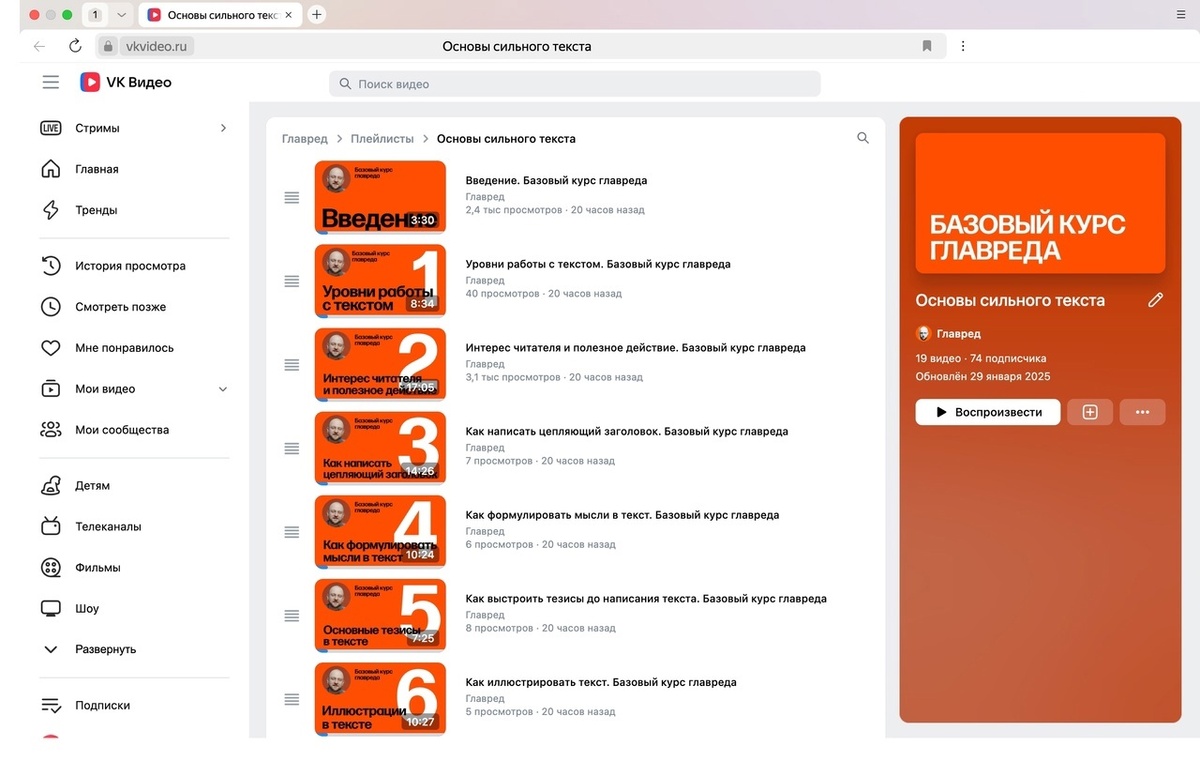Image resolution: width=1200 pixels, height=761 pixels.
Task: Click tab counter box showing 1
Action: (x=95, y=15)
